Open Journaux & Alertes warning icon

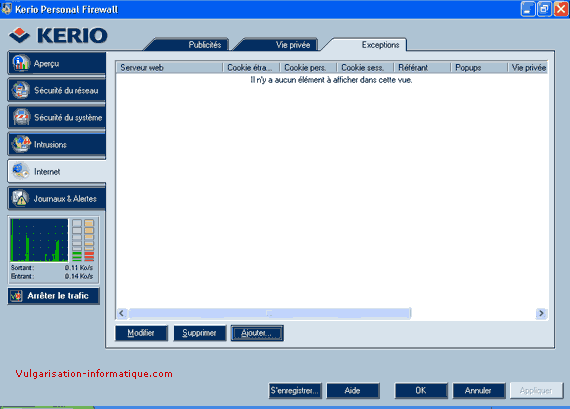21,199
